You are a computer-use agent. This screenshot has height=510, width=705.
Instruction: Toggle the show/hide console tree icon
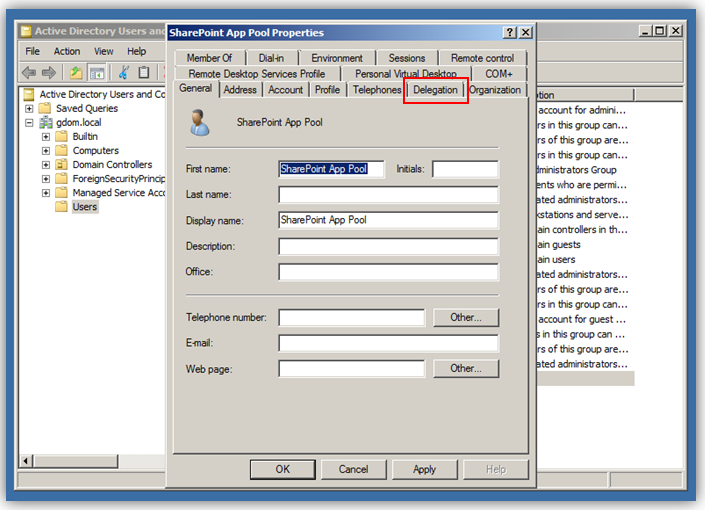pos(97,72)
